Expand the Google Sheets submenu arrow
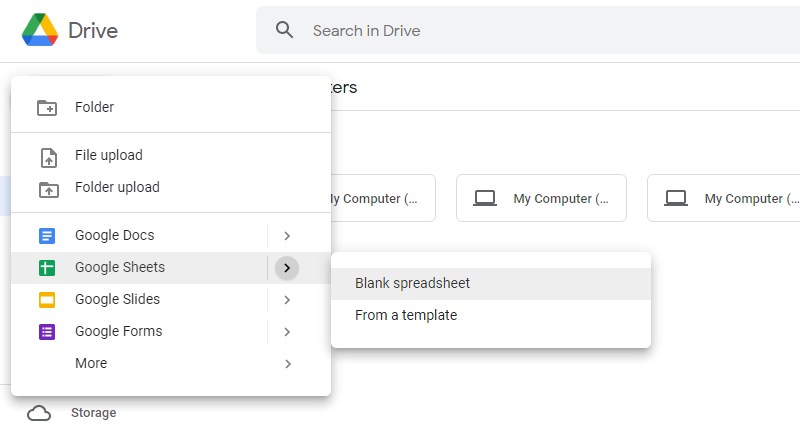The height and width of the screenshot is (436, 800). pos(287,268)
